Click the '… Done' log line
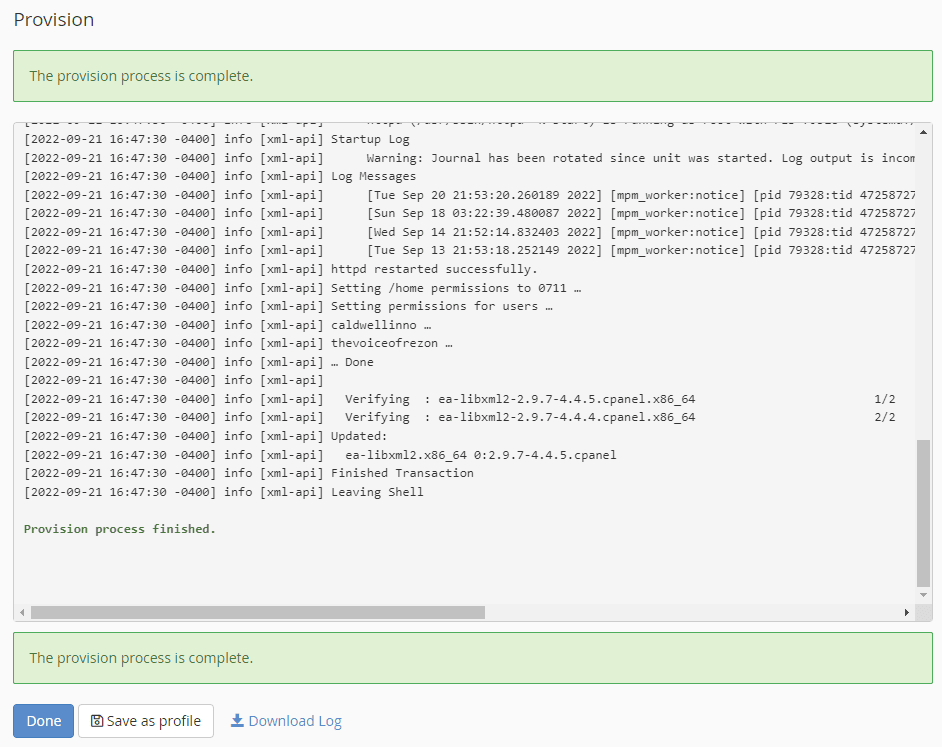This screenshot has height=747, width=942. pyautogui.click(x=199, y=362)
